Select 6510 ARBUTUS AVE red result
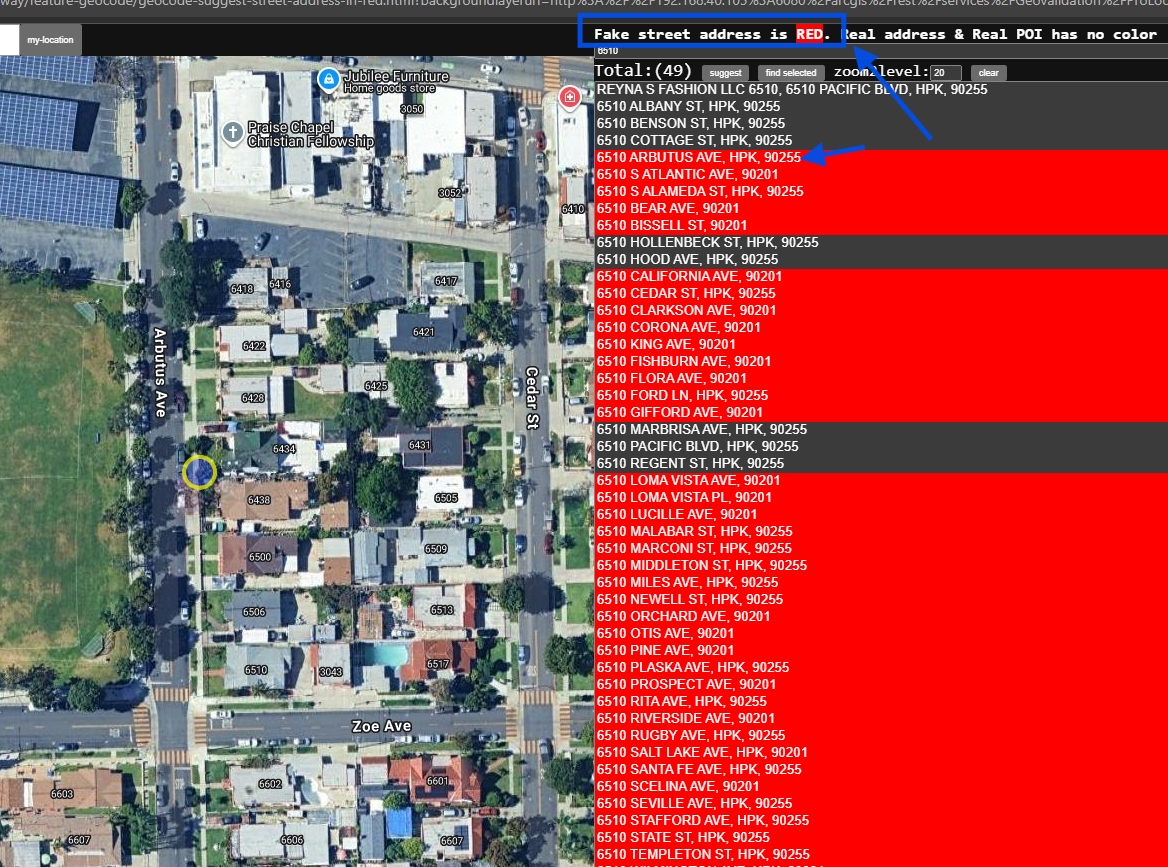 click(699, 157)
